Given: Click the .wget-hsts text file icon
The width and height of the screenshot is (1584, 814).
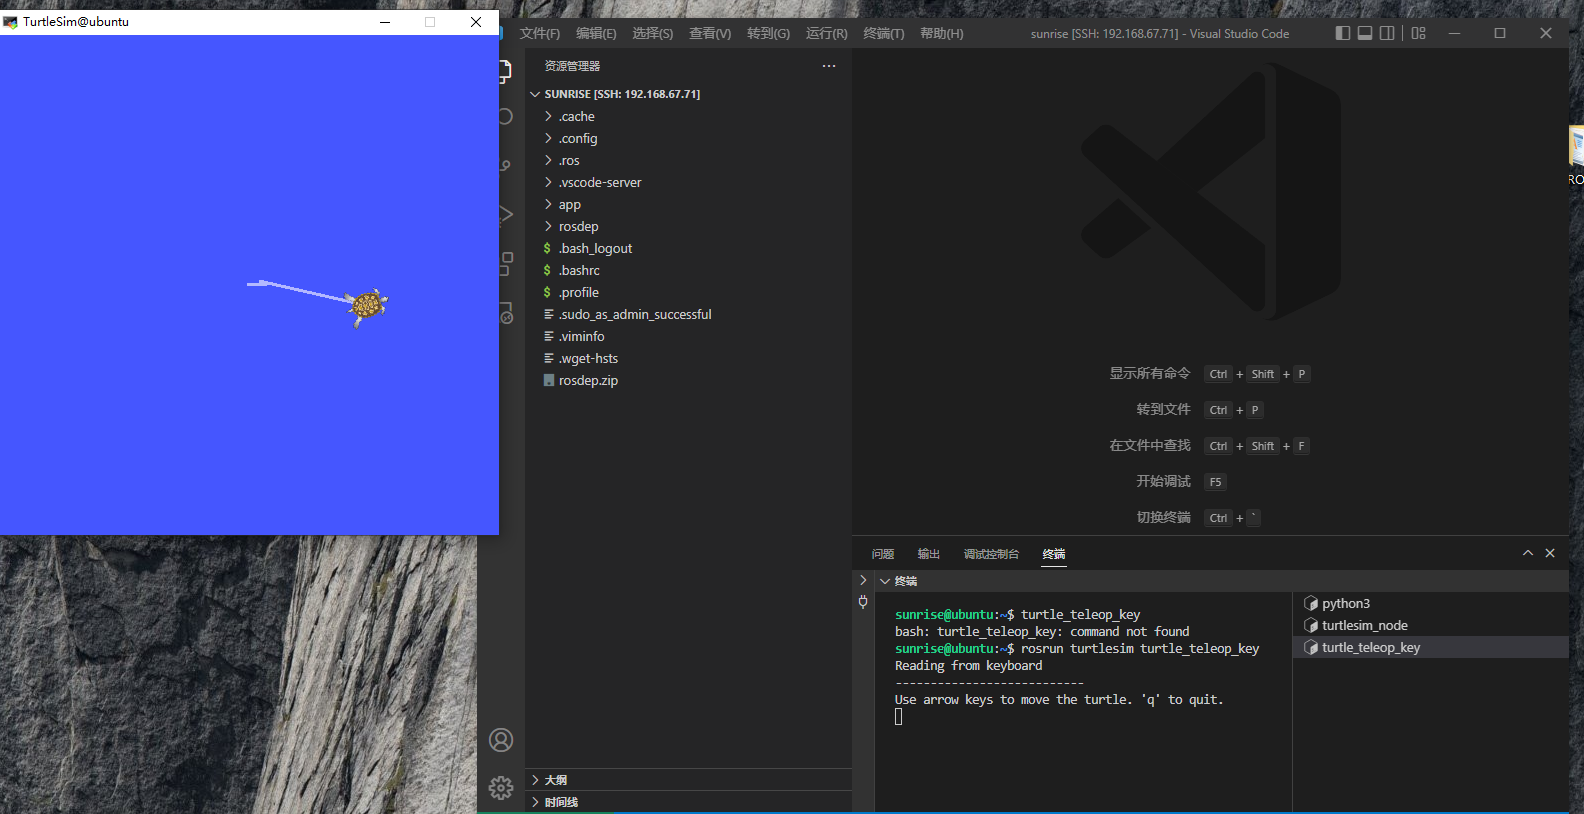Looking at the screenshot, I should [x=548, y=358].
